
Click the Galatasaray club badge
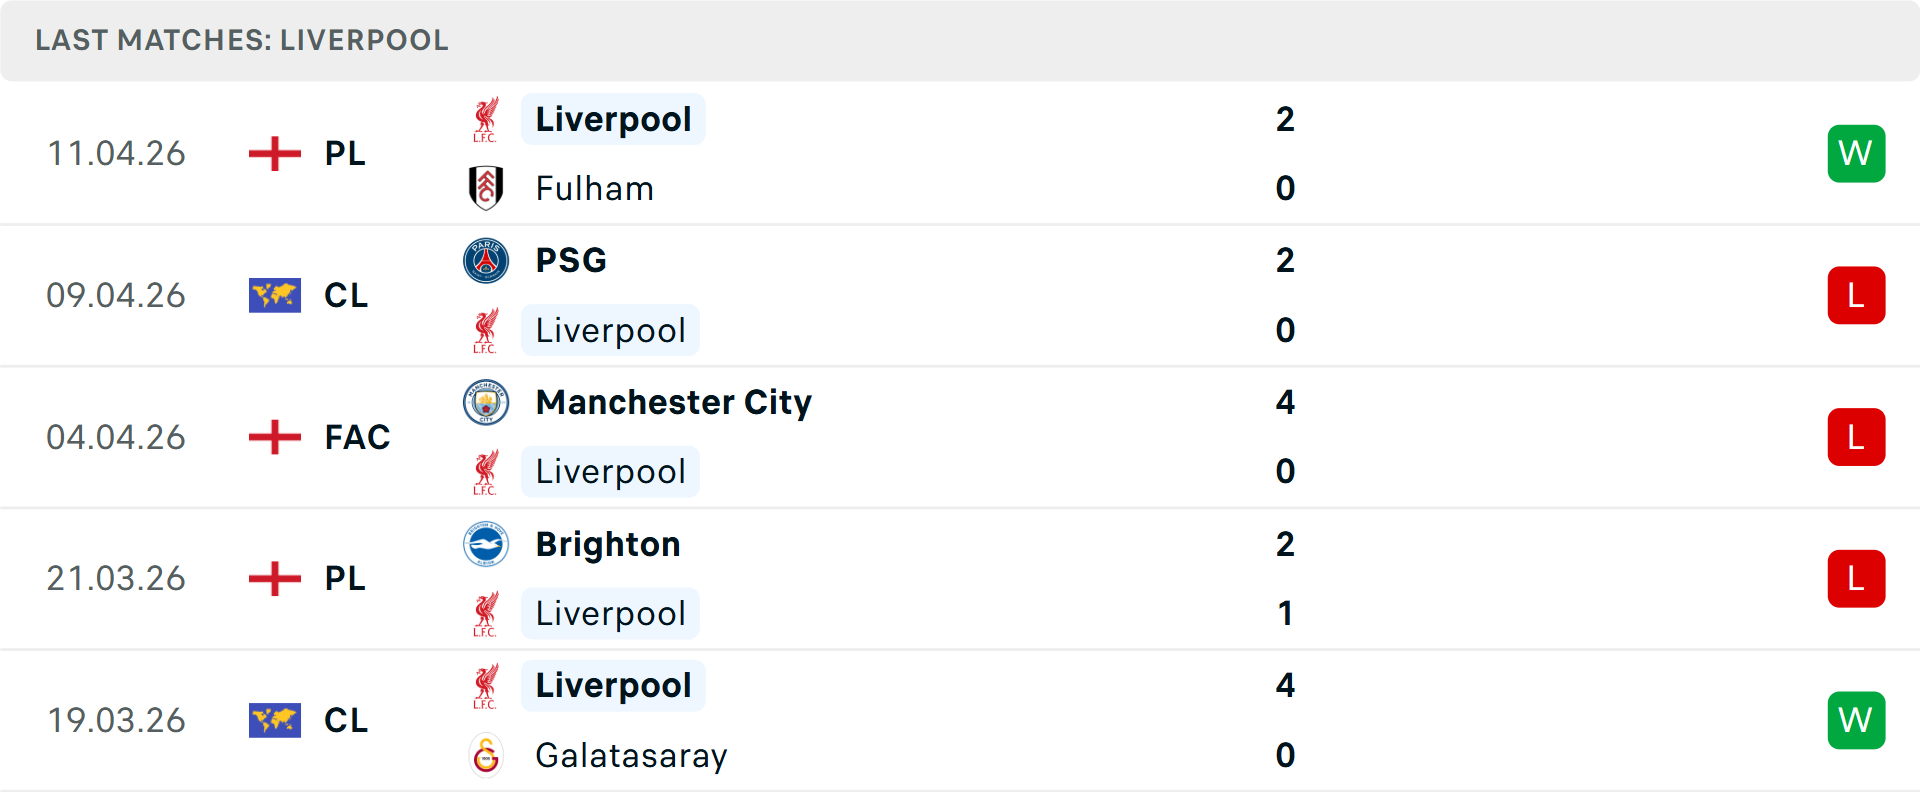486,756
